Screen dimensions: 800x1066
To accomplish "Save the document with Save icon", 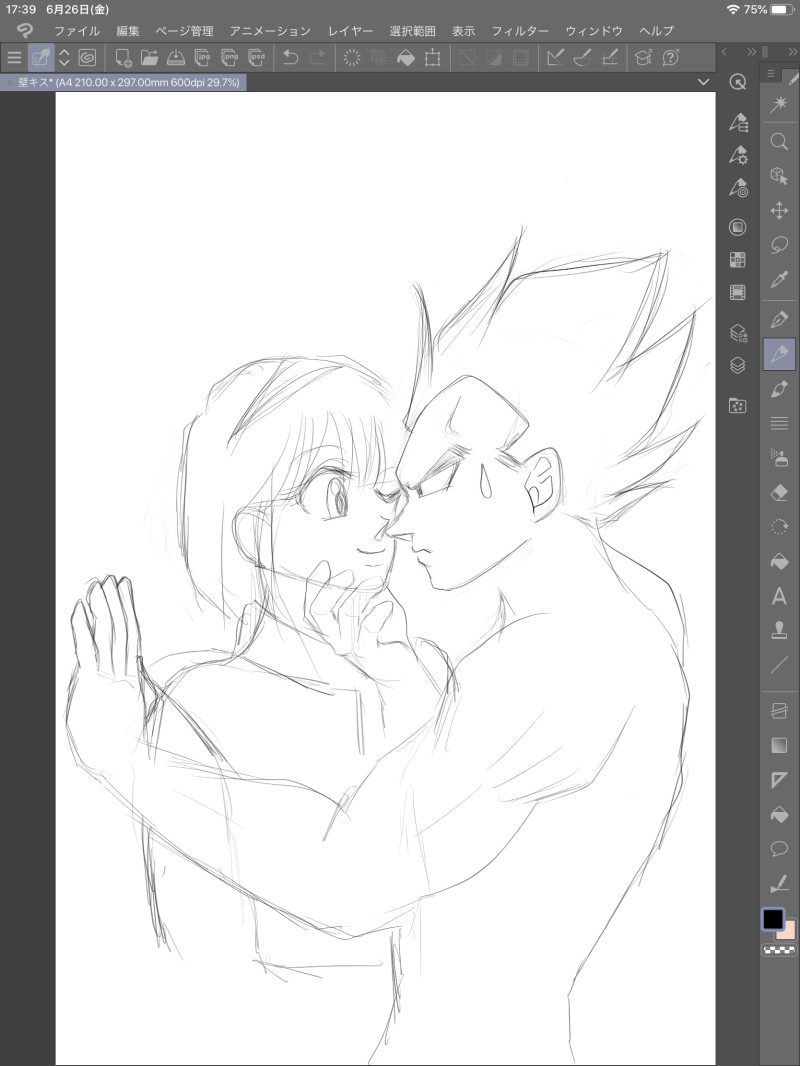I will pos(176,58).
